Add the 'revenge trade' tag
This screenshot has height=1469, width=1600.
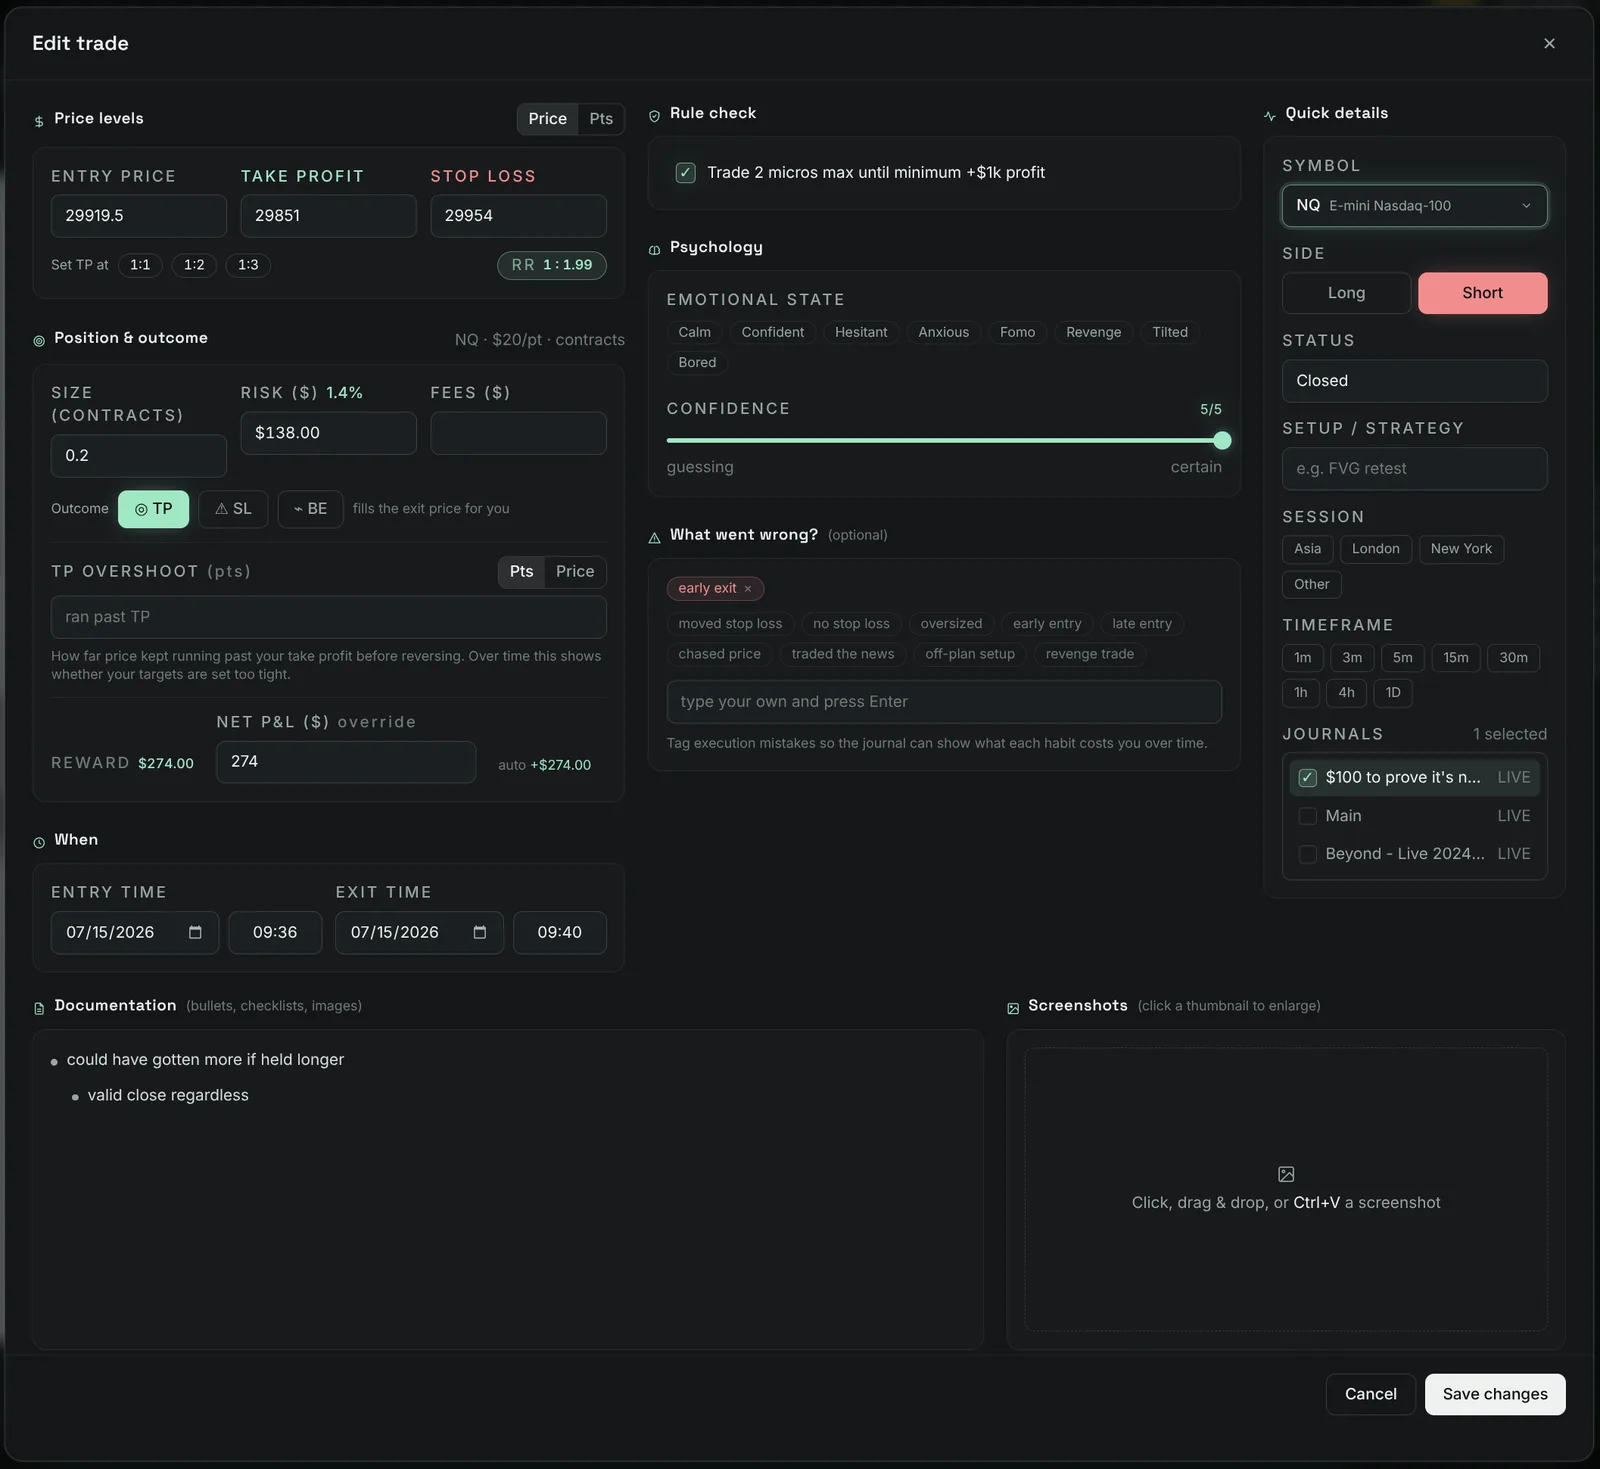pyautogui.click(x=1089, y=654)
